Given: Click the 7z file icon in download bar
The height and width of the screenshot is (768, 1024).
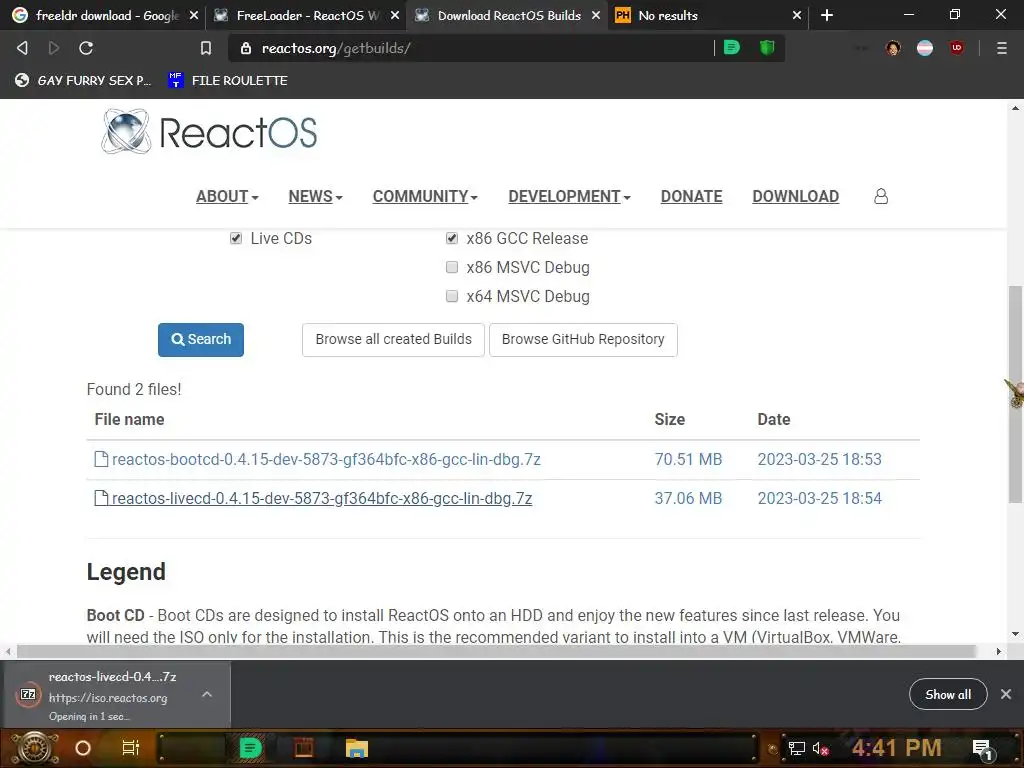Looking at the screenshot, I should [x=28, y=694].
